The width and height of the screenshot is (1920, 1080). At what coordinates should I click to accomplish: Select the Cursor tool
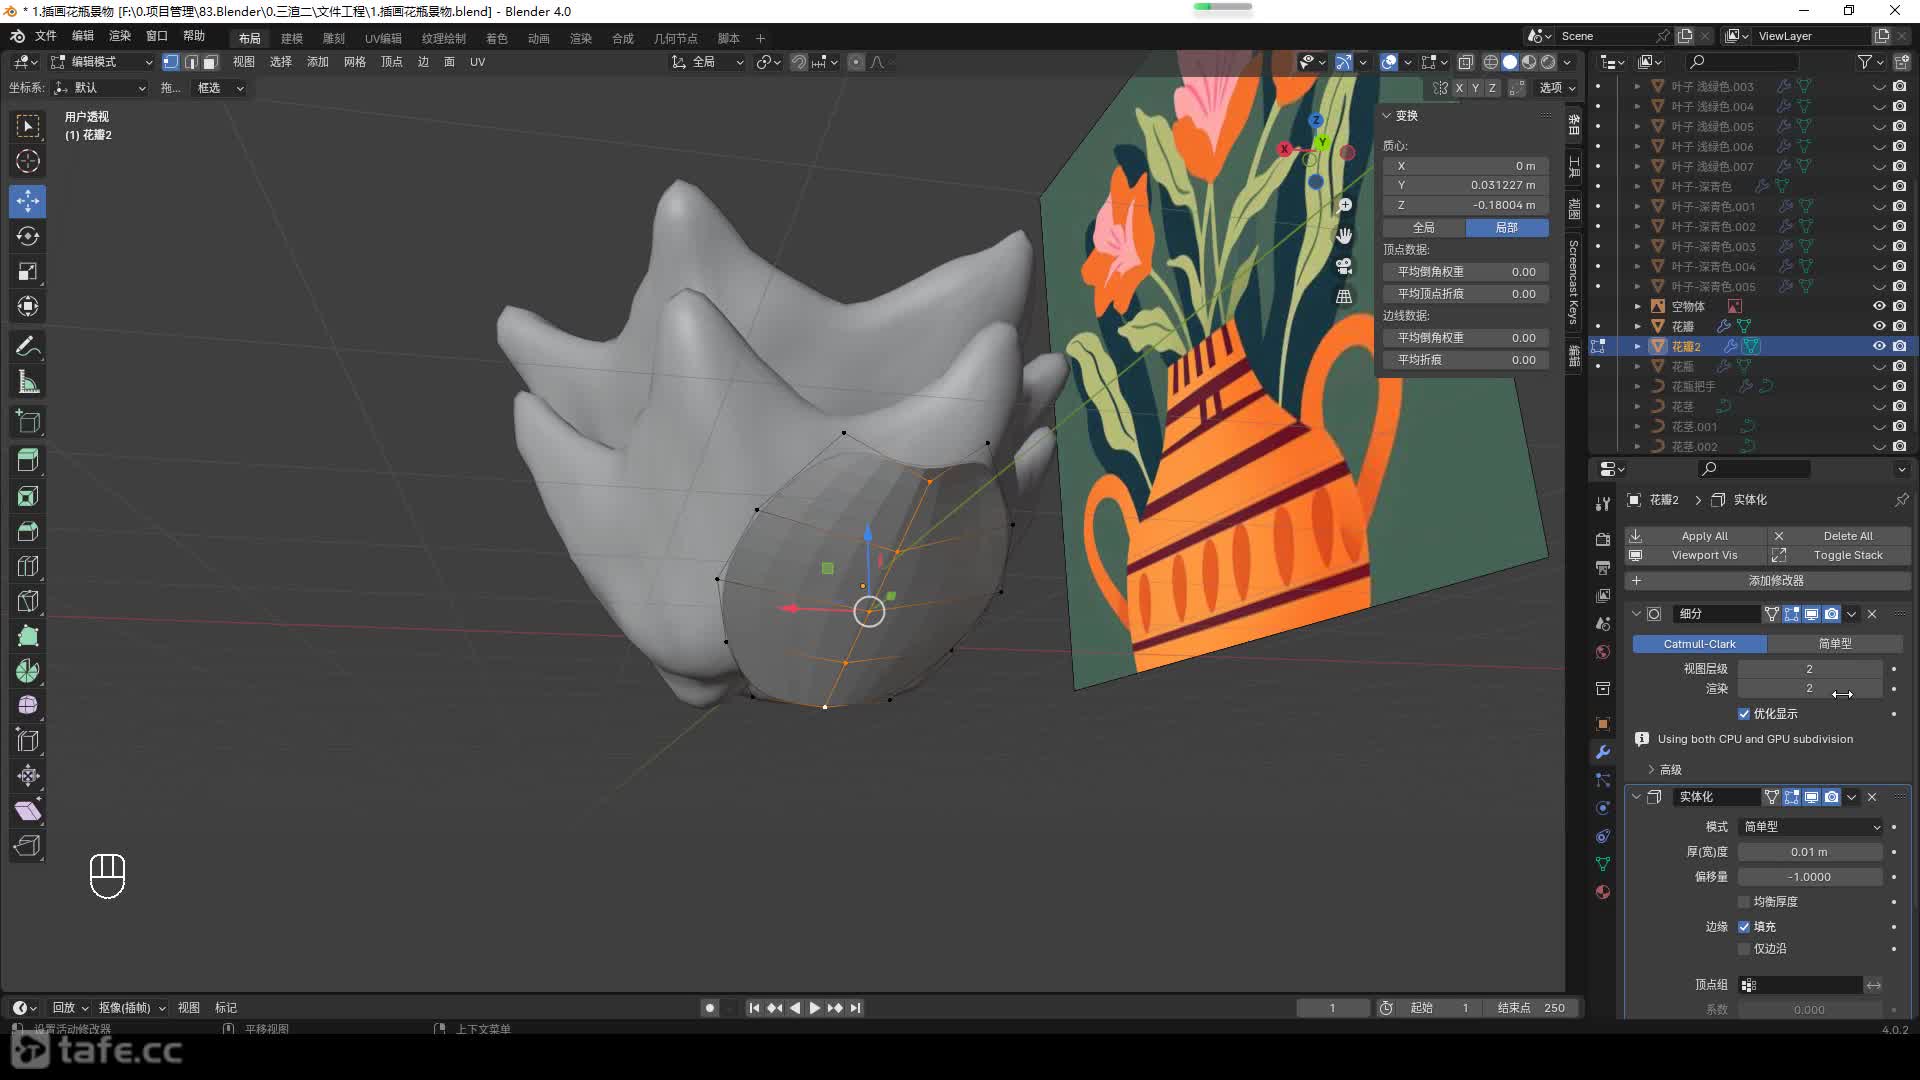pyautogui.click(x=28, y=161)
